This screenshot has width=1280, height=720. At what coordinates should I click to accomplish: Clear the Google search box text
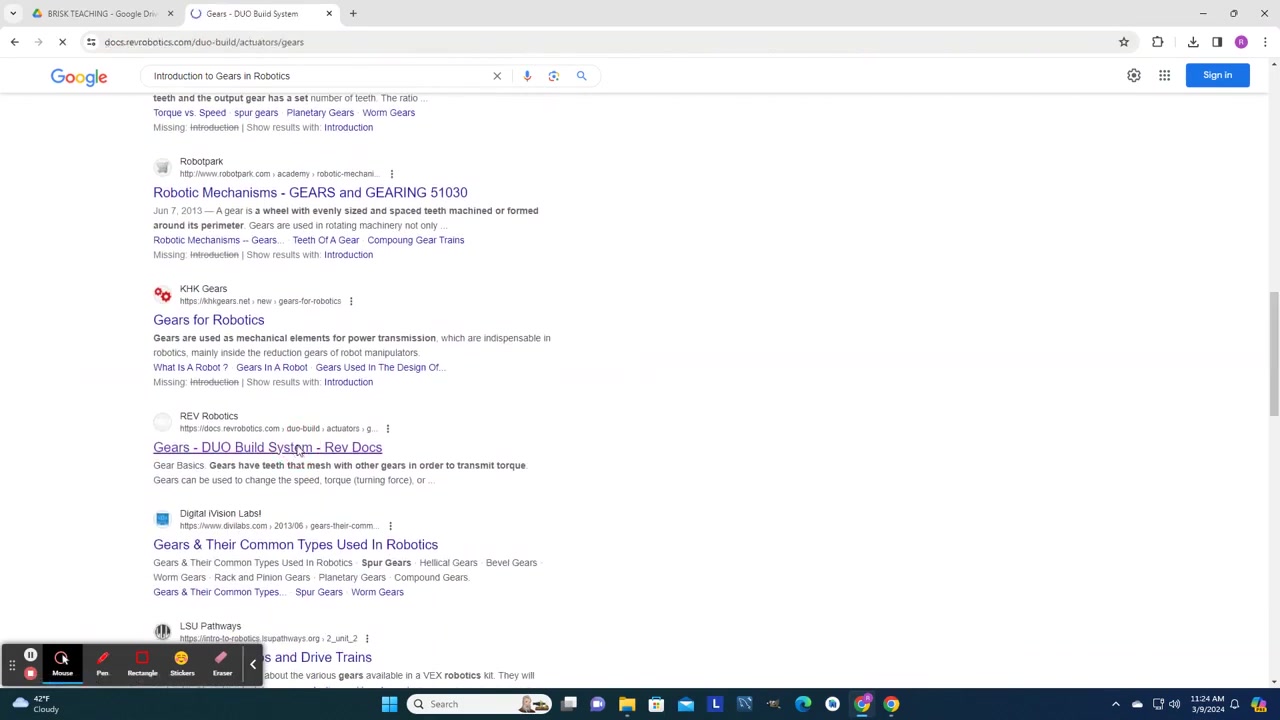(x=497, y=76)
